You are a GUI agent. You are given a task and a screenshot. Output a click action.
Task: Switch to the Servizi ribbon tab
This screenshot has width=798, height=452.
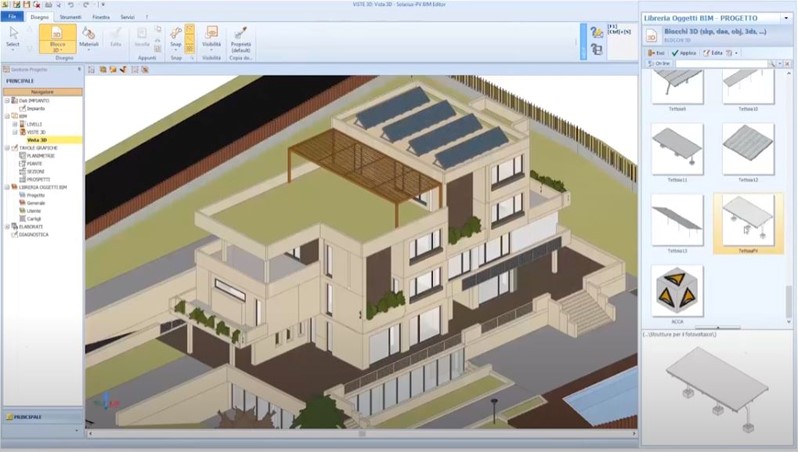click(x=128, y=17)
